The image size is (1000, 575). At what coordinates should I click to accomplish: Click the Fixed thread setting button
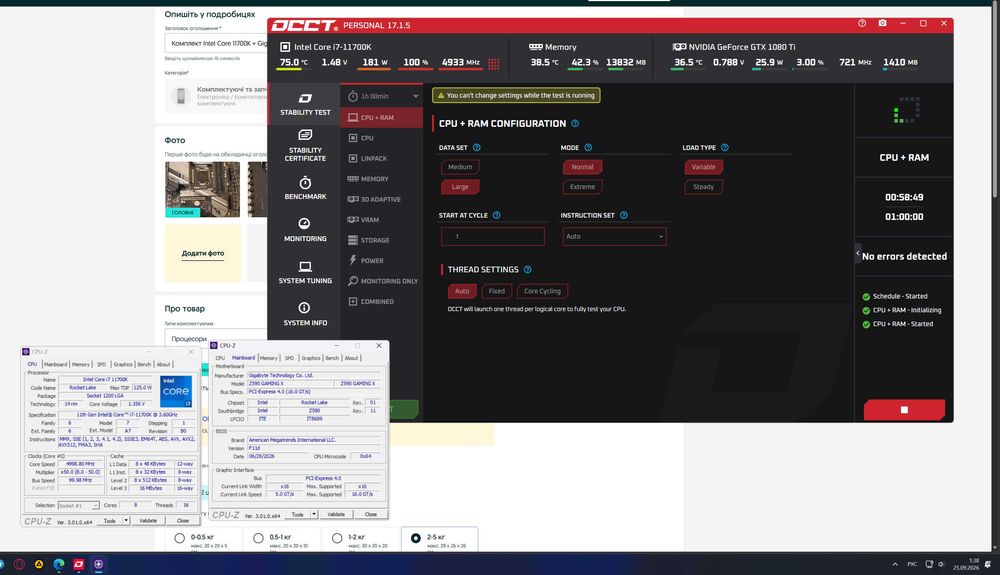496,291
